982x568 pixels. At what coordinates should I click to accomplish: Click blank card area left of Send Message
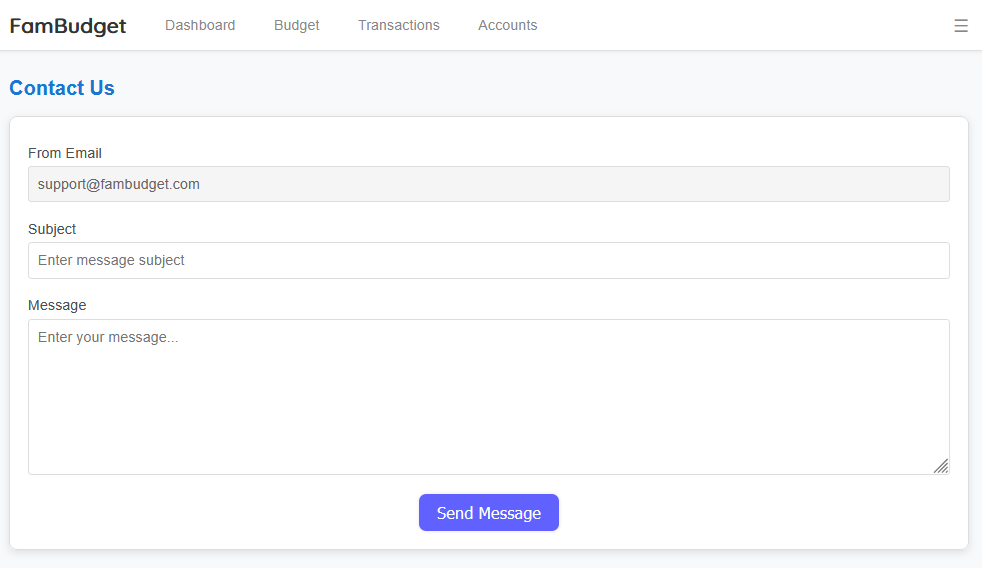220,512
